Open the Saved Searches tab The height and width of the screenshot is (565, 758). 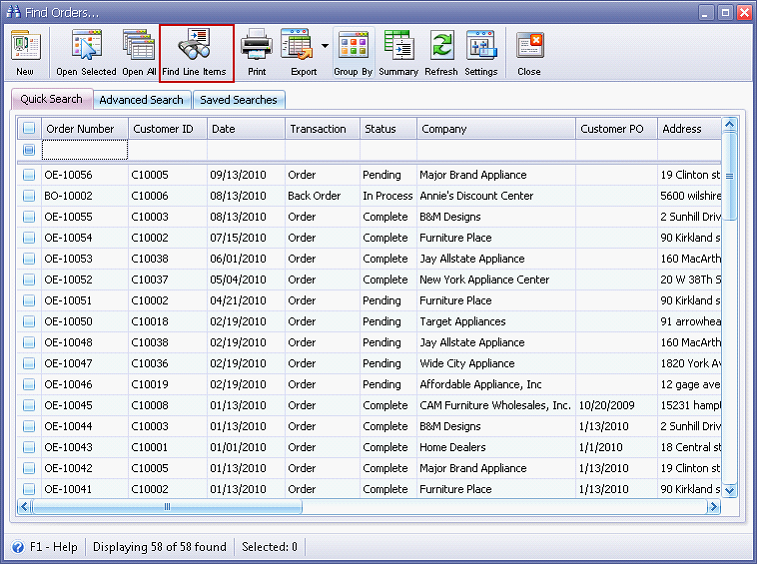[x=238, y=100]
